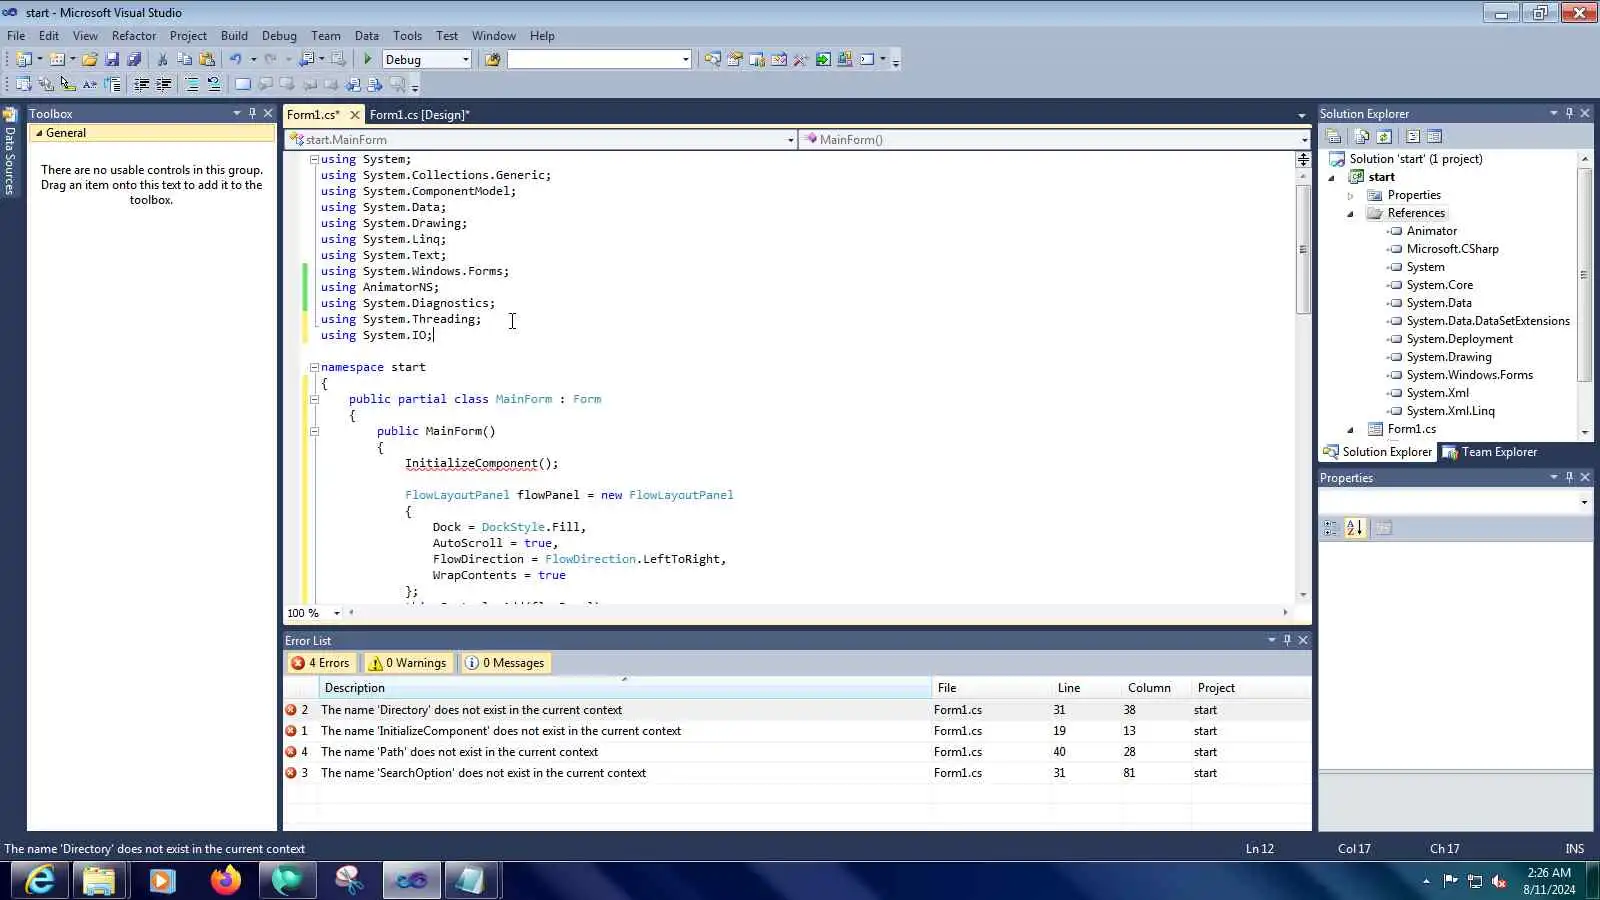Select the 'Directory' does not exist error row
The height and width of the screenshot is (900, 1600).
[797, 710]
